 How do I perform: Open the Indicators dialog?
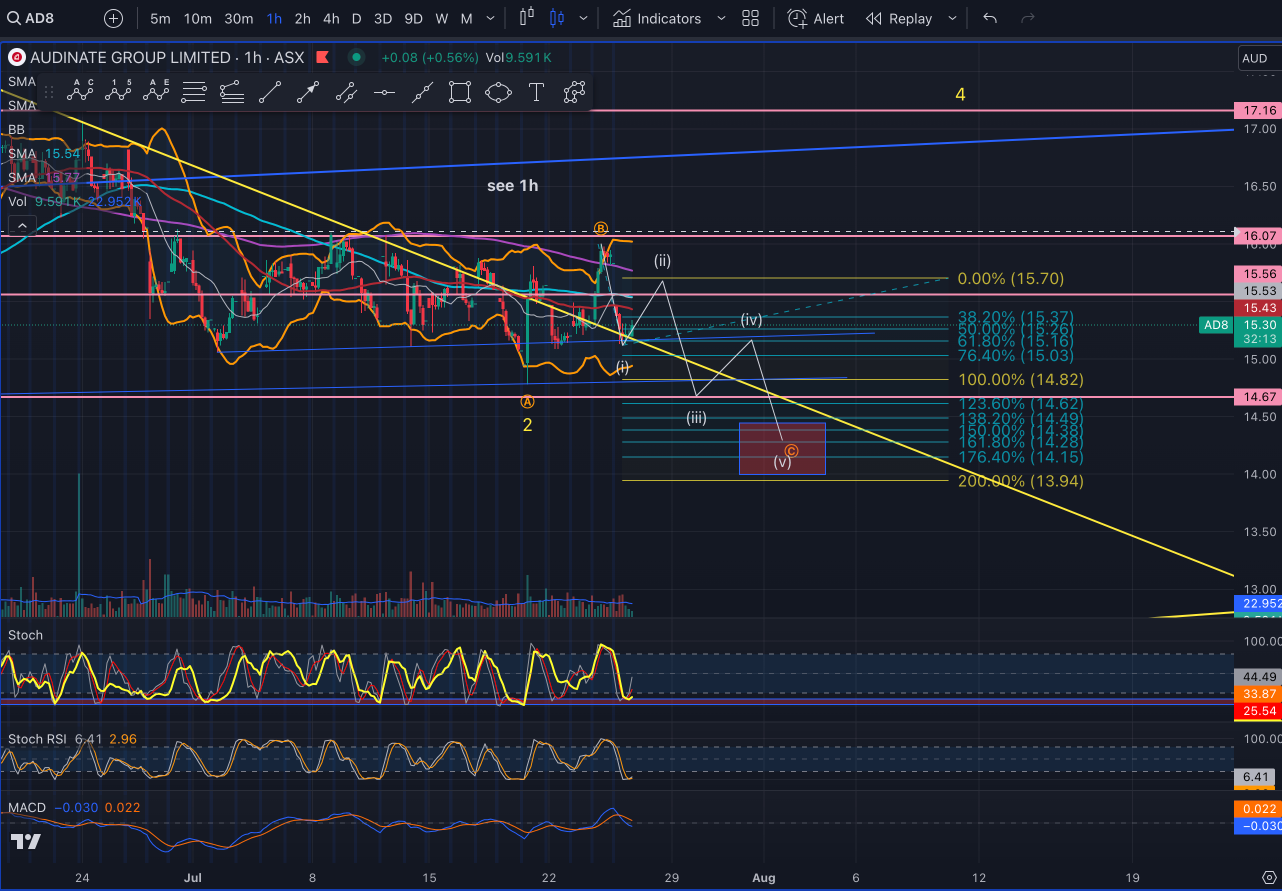657,18
